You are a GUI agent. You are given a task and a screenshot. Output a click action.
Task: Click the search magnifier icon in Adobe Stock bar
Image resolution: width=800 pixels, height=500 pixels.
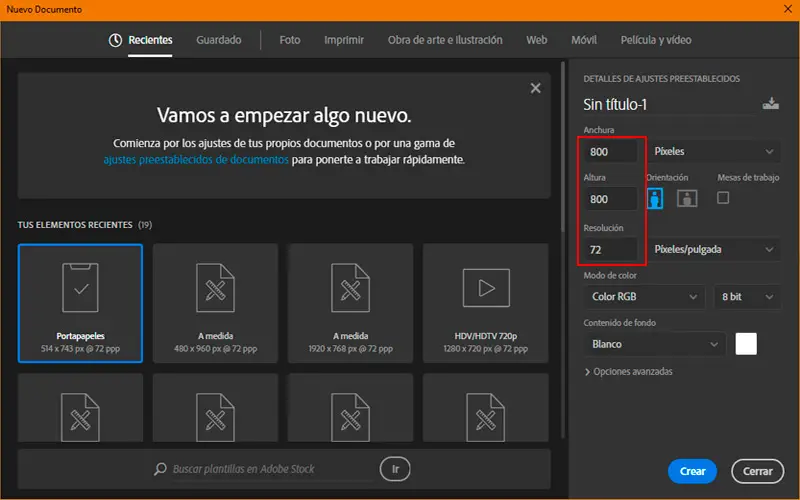coord(160,468)
